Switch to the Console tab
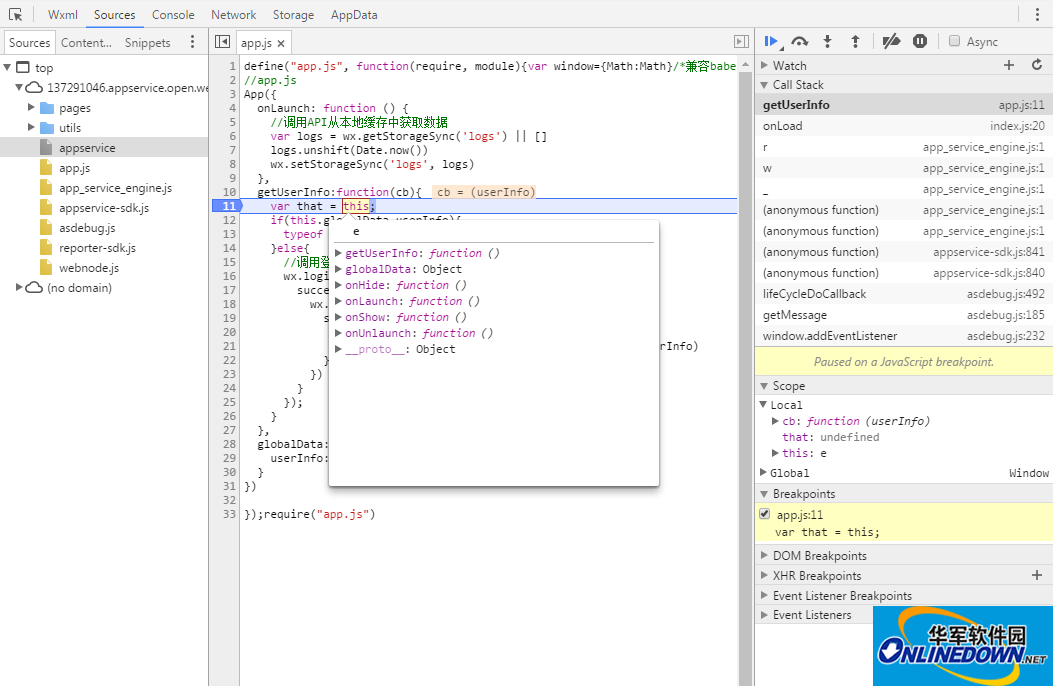The height and width of the screenshot is (686, 1053). [x=173, y=15]
